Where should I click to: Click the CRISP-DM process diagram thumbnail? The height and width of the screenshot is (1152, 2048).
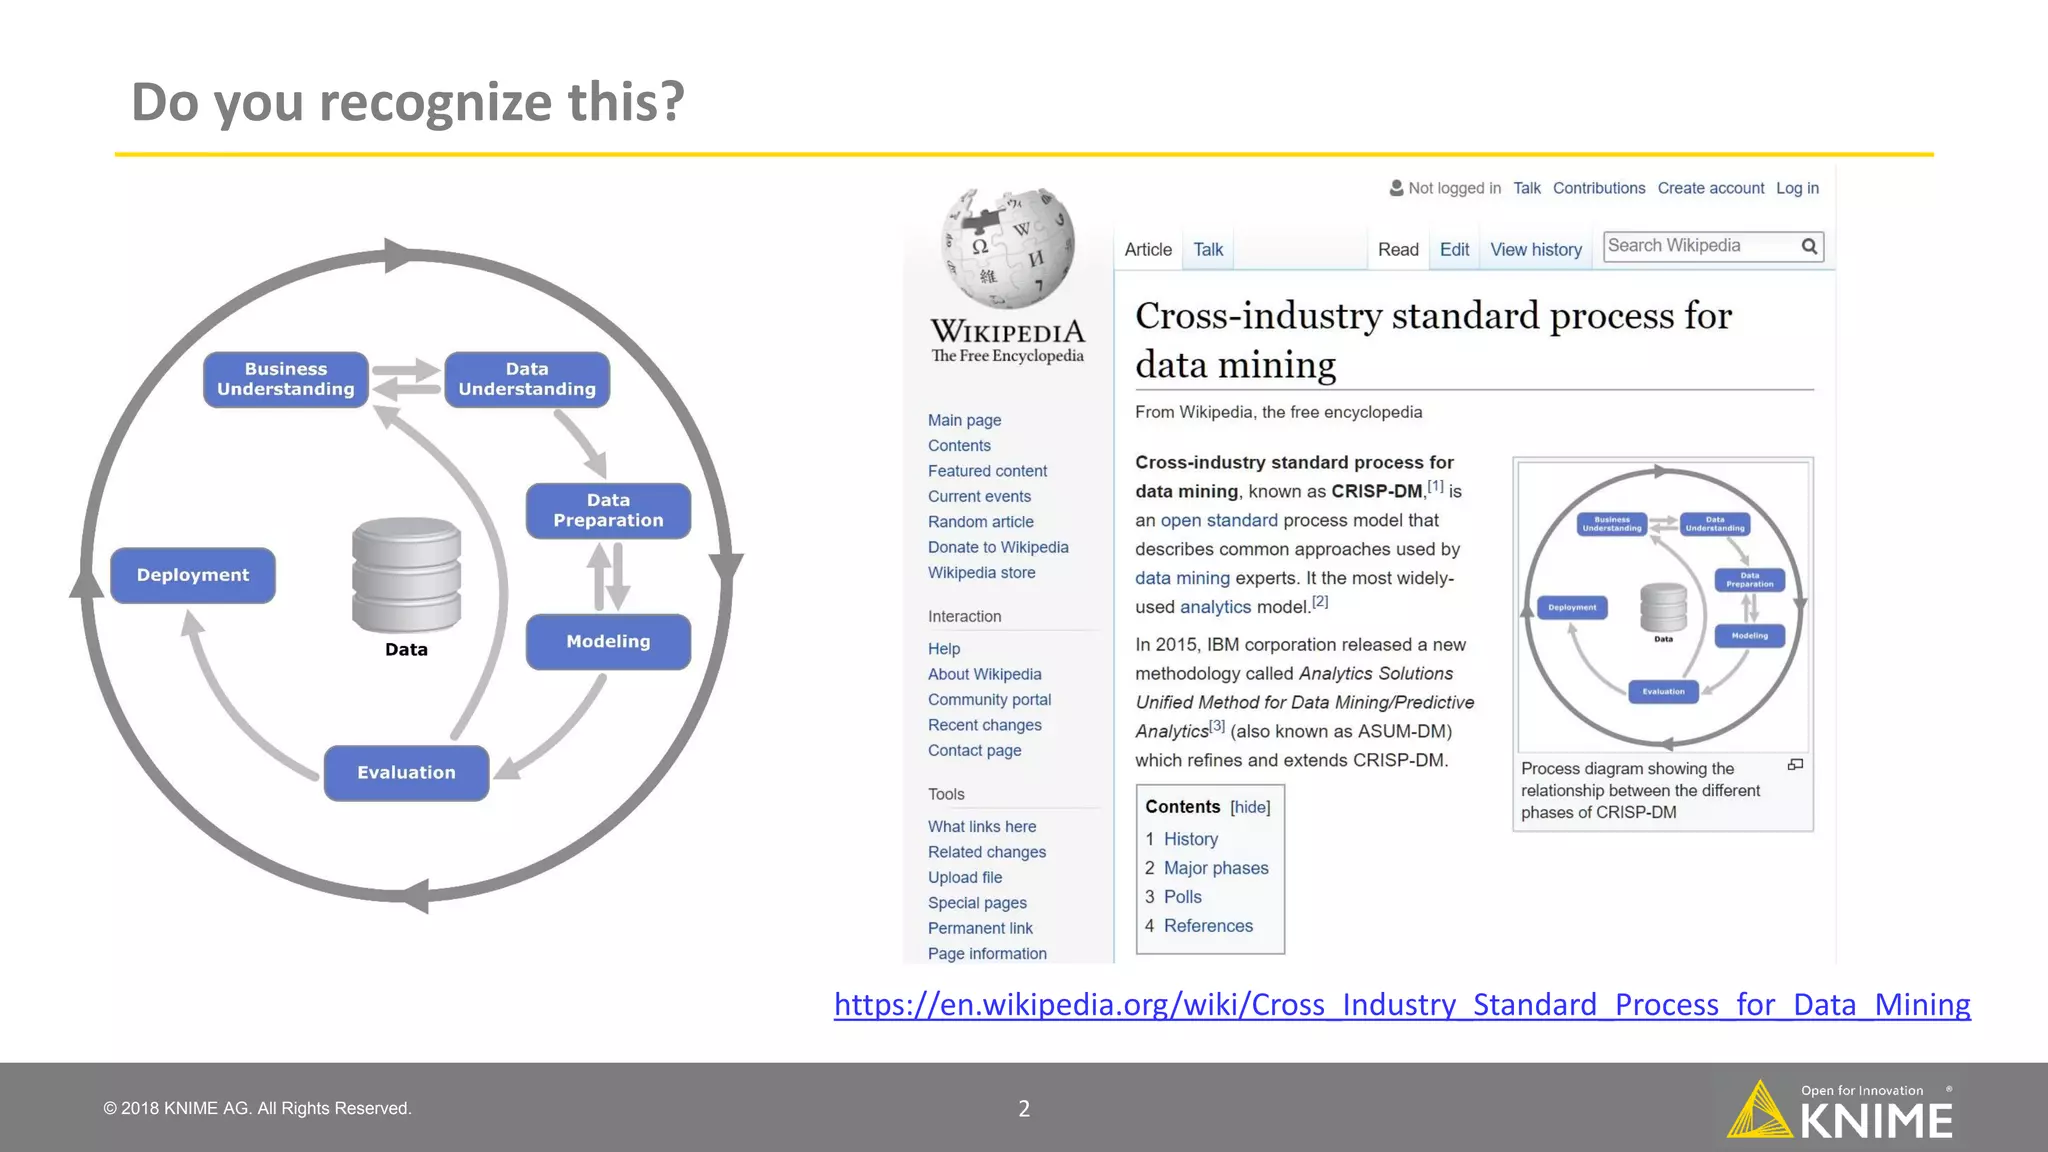click(x=1662, y=606)
